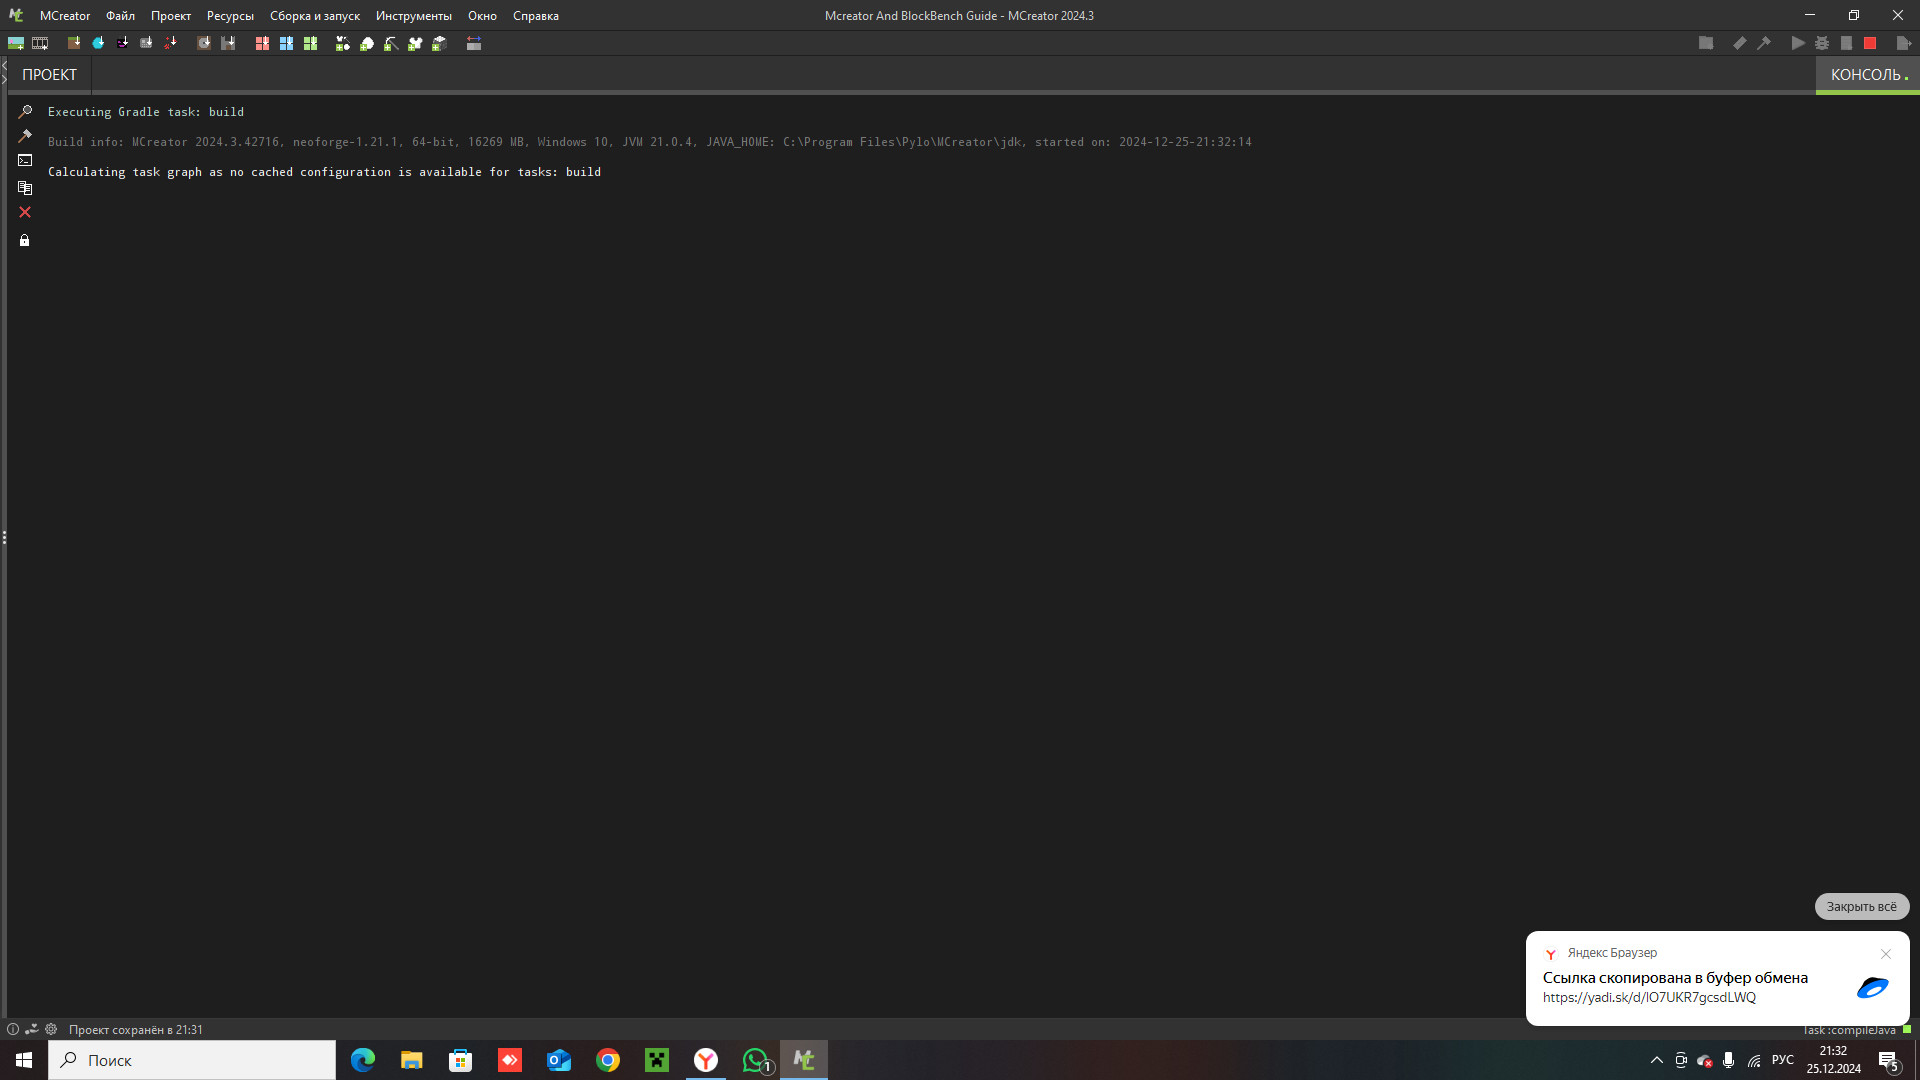Click the Поиск search field in the taskbar
This screenshot has width=1920, height=1080.
click(190, 1060)
